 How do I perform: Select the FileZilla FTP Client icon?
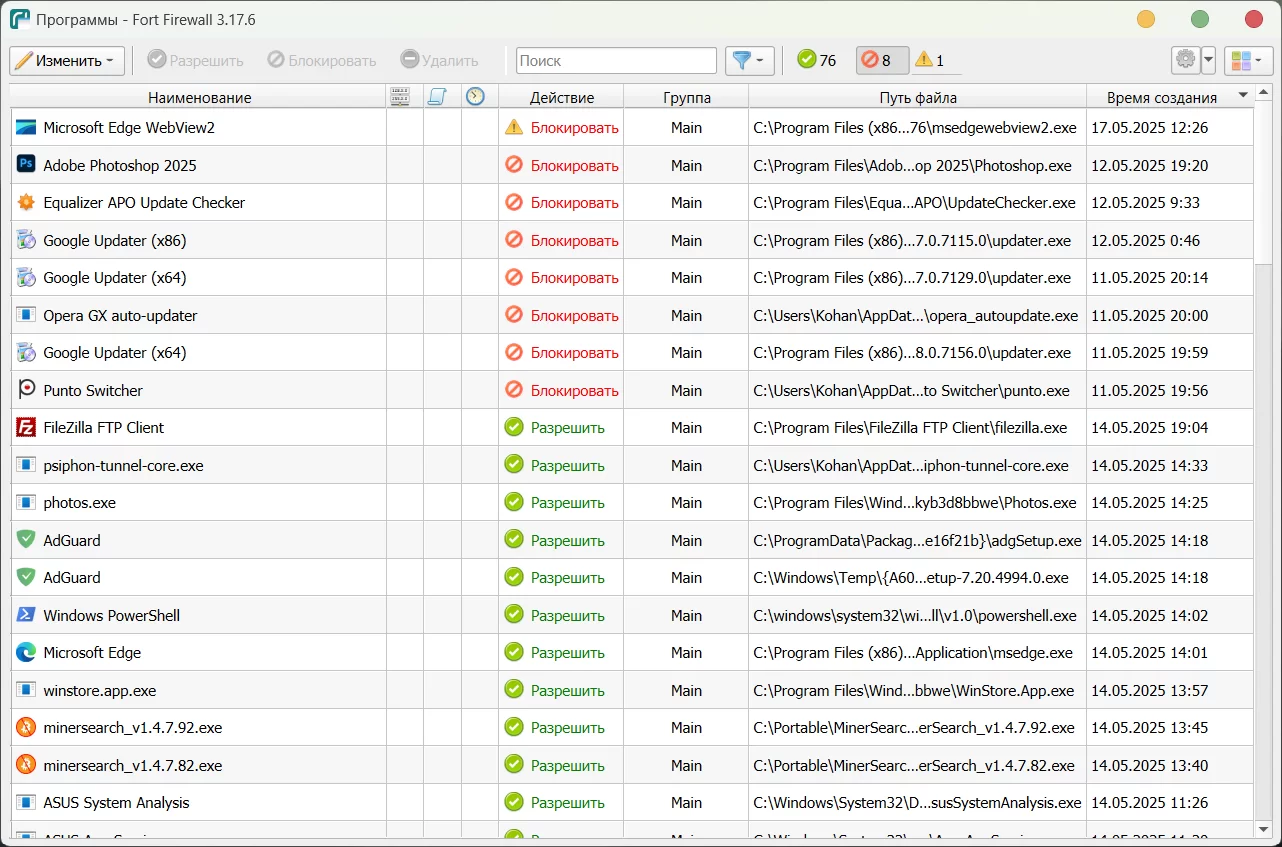26,427
